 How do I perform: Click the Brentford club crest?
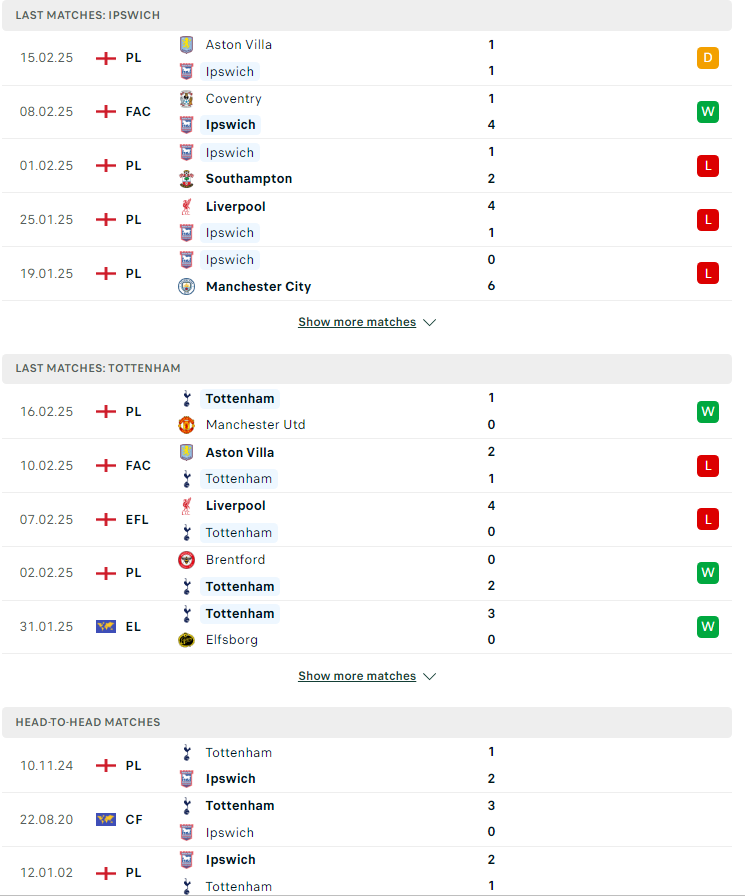[186, 560]
